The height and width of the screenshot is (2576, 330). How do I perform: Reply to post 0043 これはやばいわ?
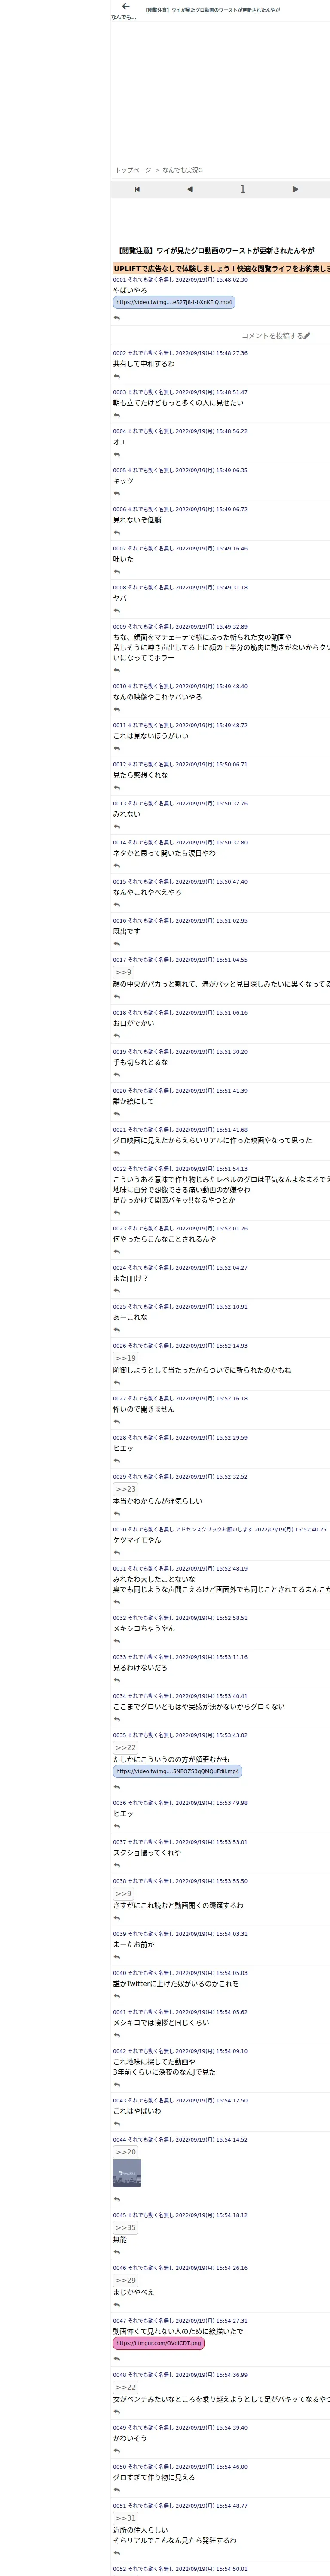117,2124
